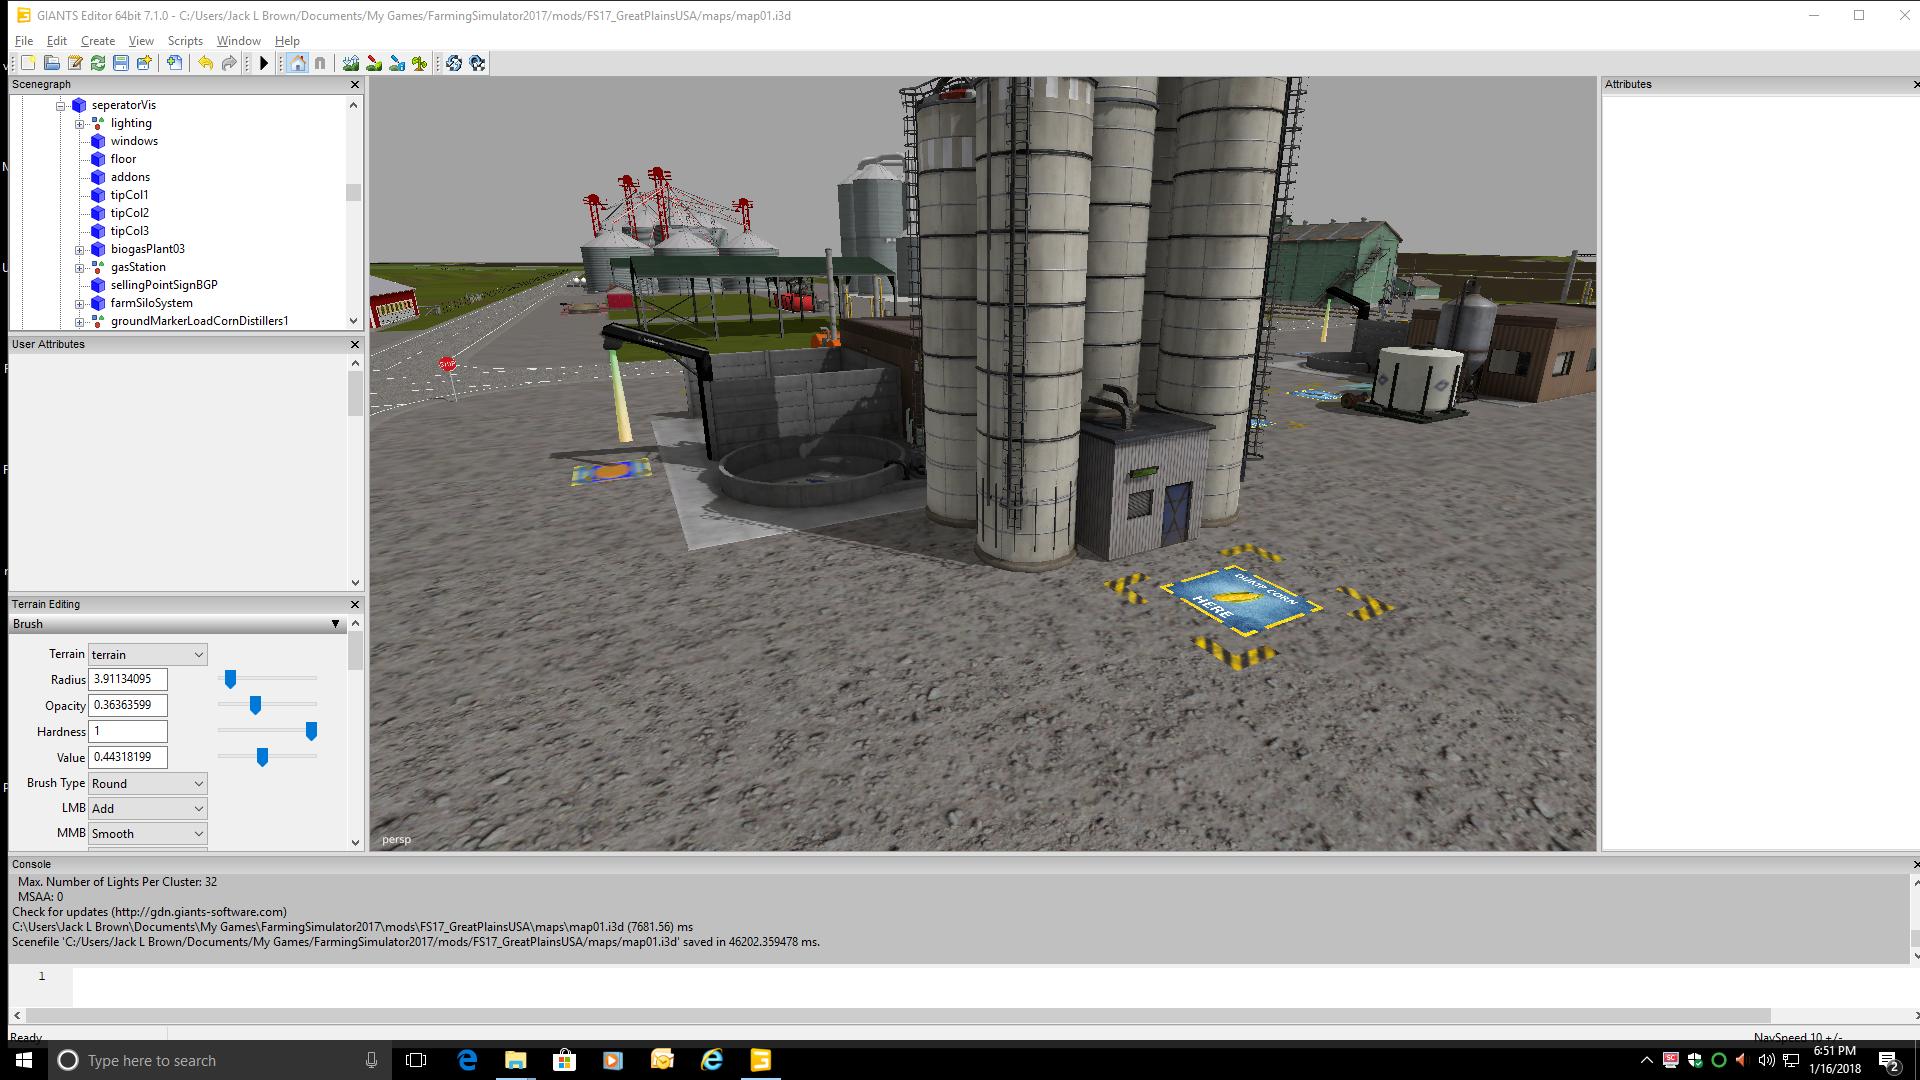Image resolution: width=1920 pixels, height=1080 pixels.
Task: Open the Create menu
Action: pyautogui.click(x=98, y=41)
